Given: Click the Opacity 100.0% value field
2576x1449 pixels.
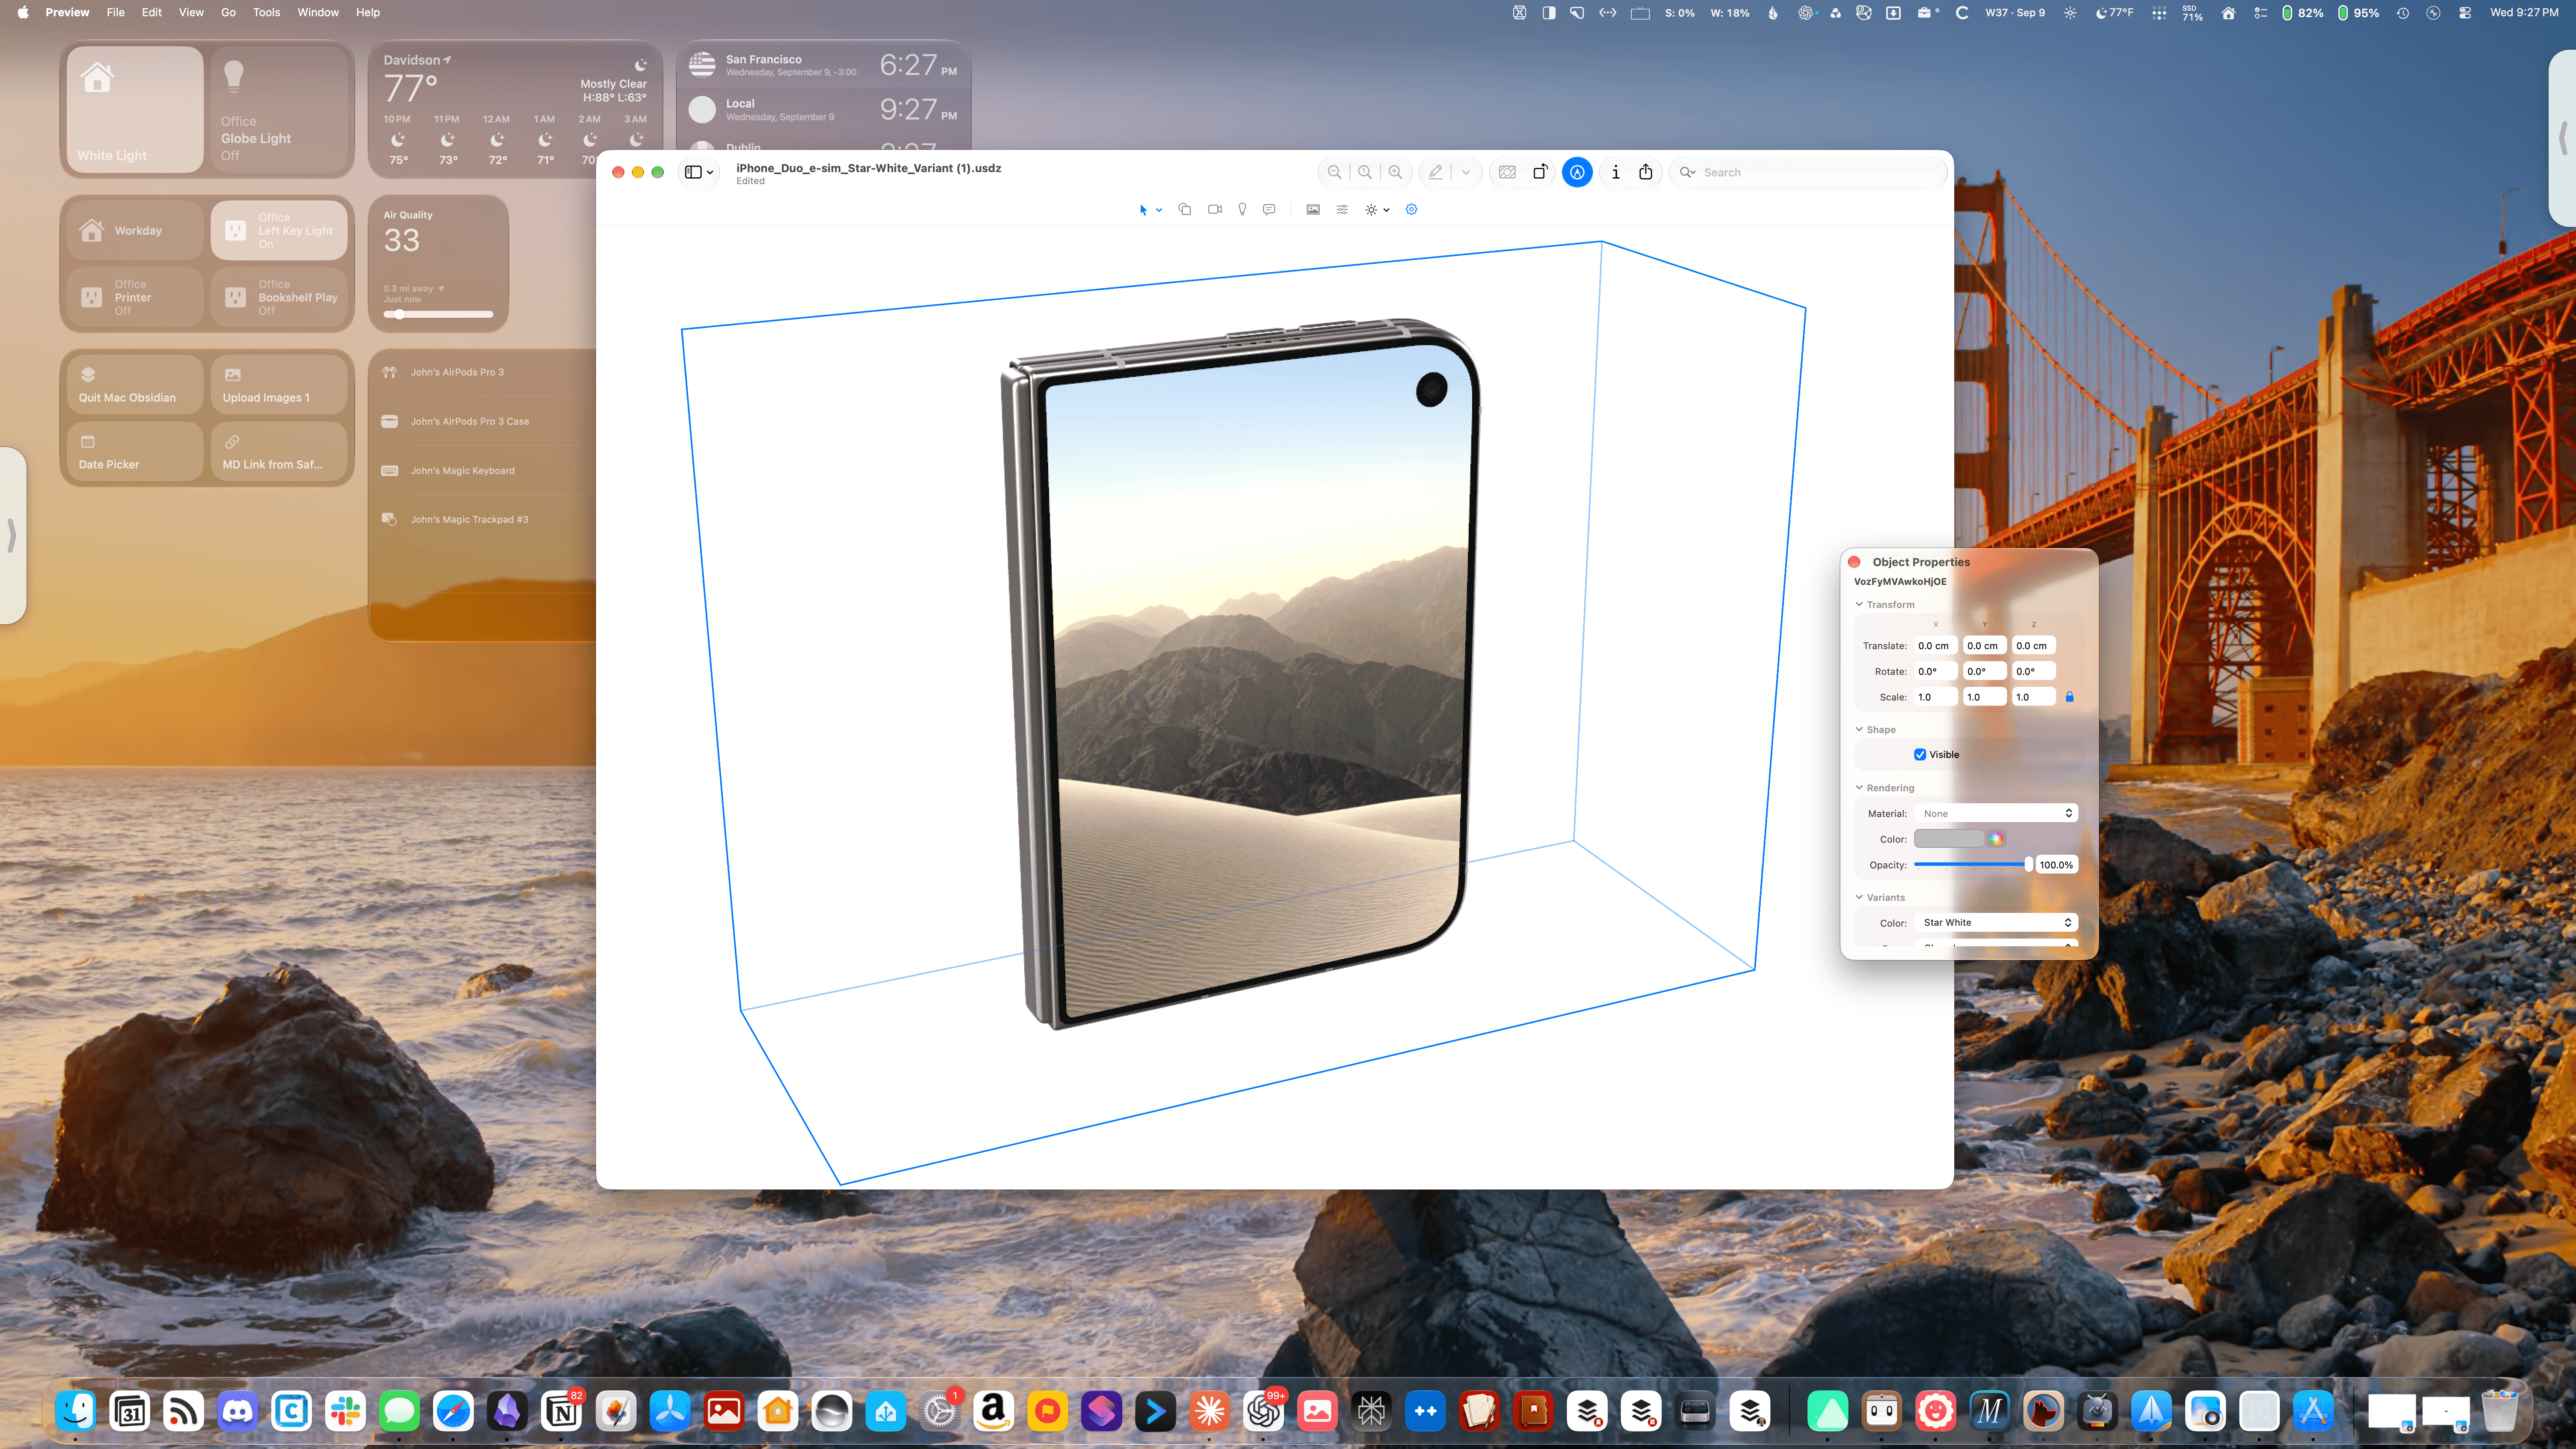Looking at the screenshot, I should [x=2056, y=865].
